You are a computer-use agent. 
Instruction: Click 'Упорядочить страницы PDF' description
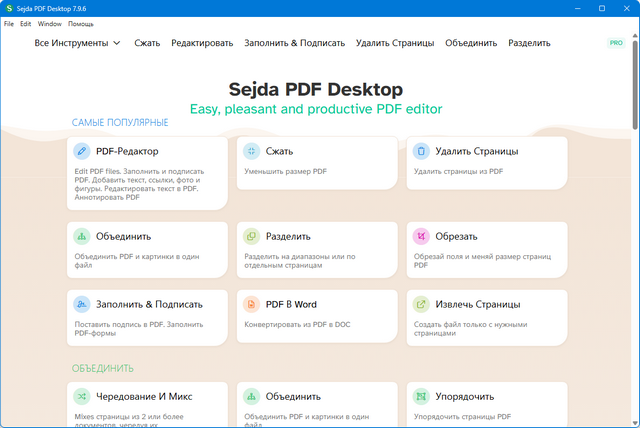(462, 417)
